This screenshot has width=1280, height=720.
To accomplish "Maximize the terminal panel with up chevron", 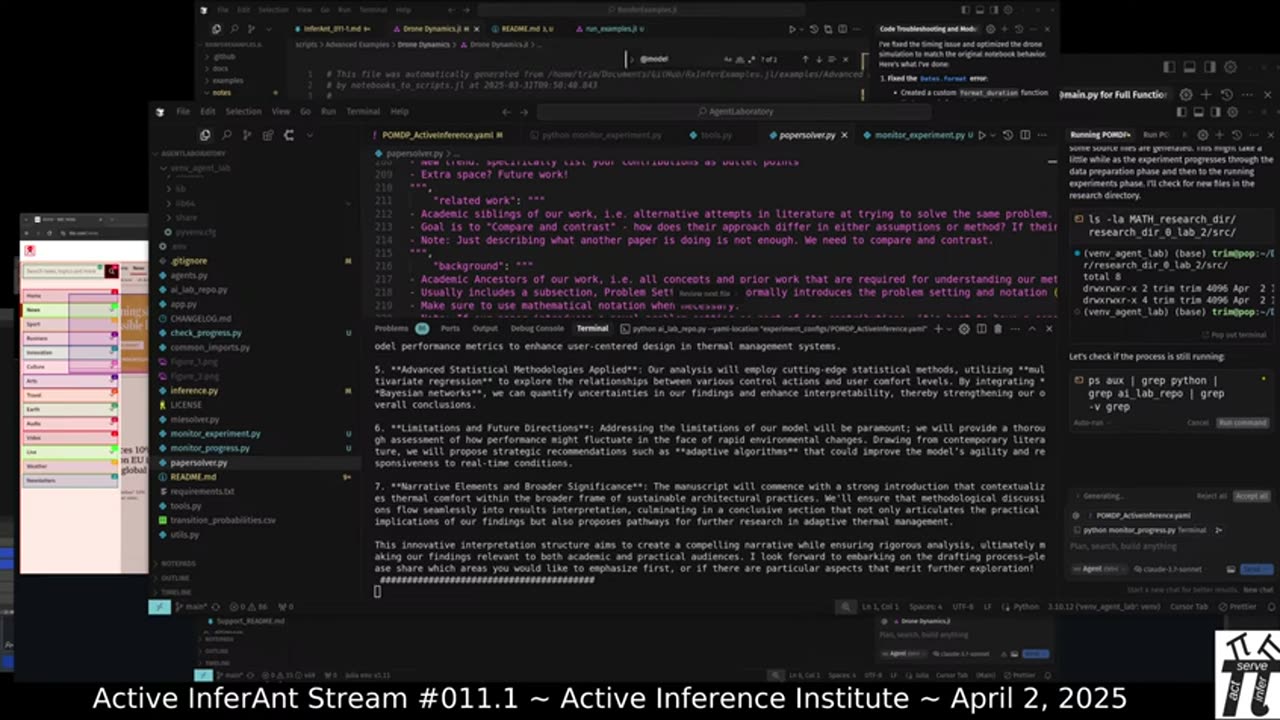I will [x=1032, y=329].
